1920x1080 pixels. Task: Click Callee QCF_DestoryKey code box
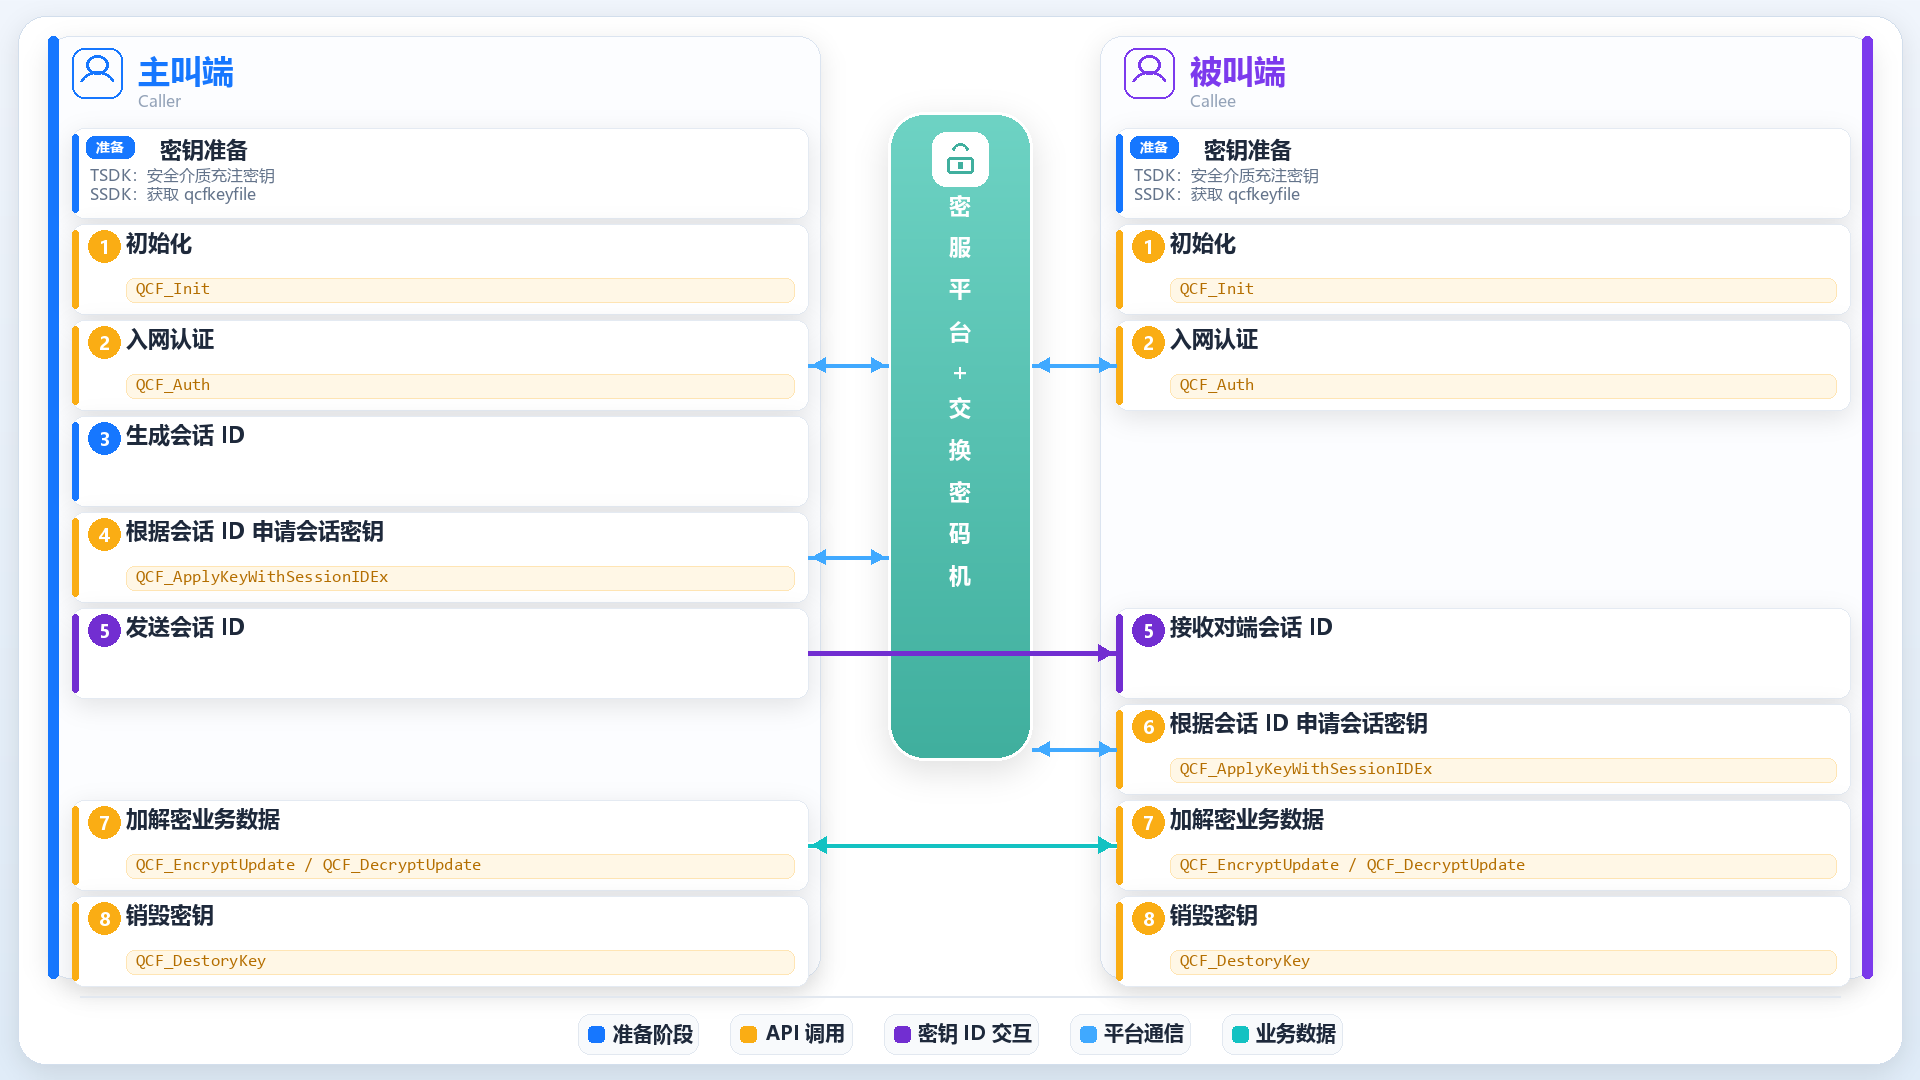(x=1503, y=961)
